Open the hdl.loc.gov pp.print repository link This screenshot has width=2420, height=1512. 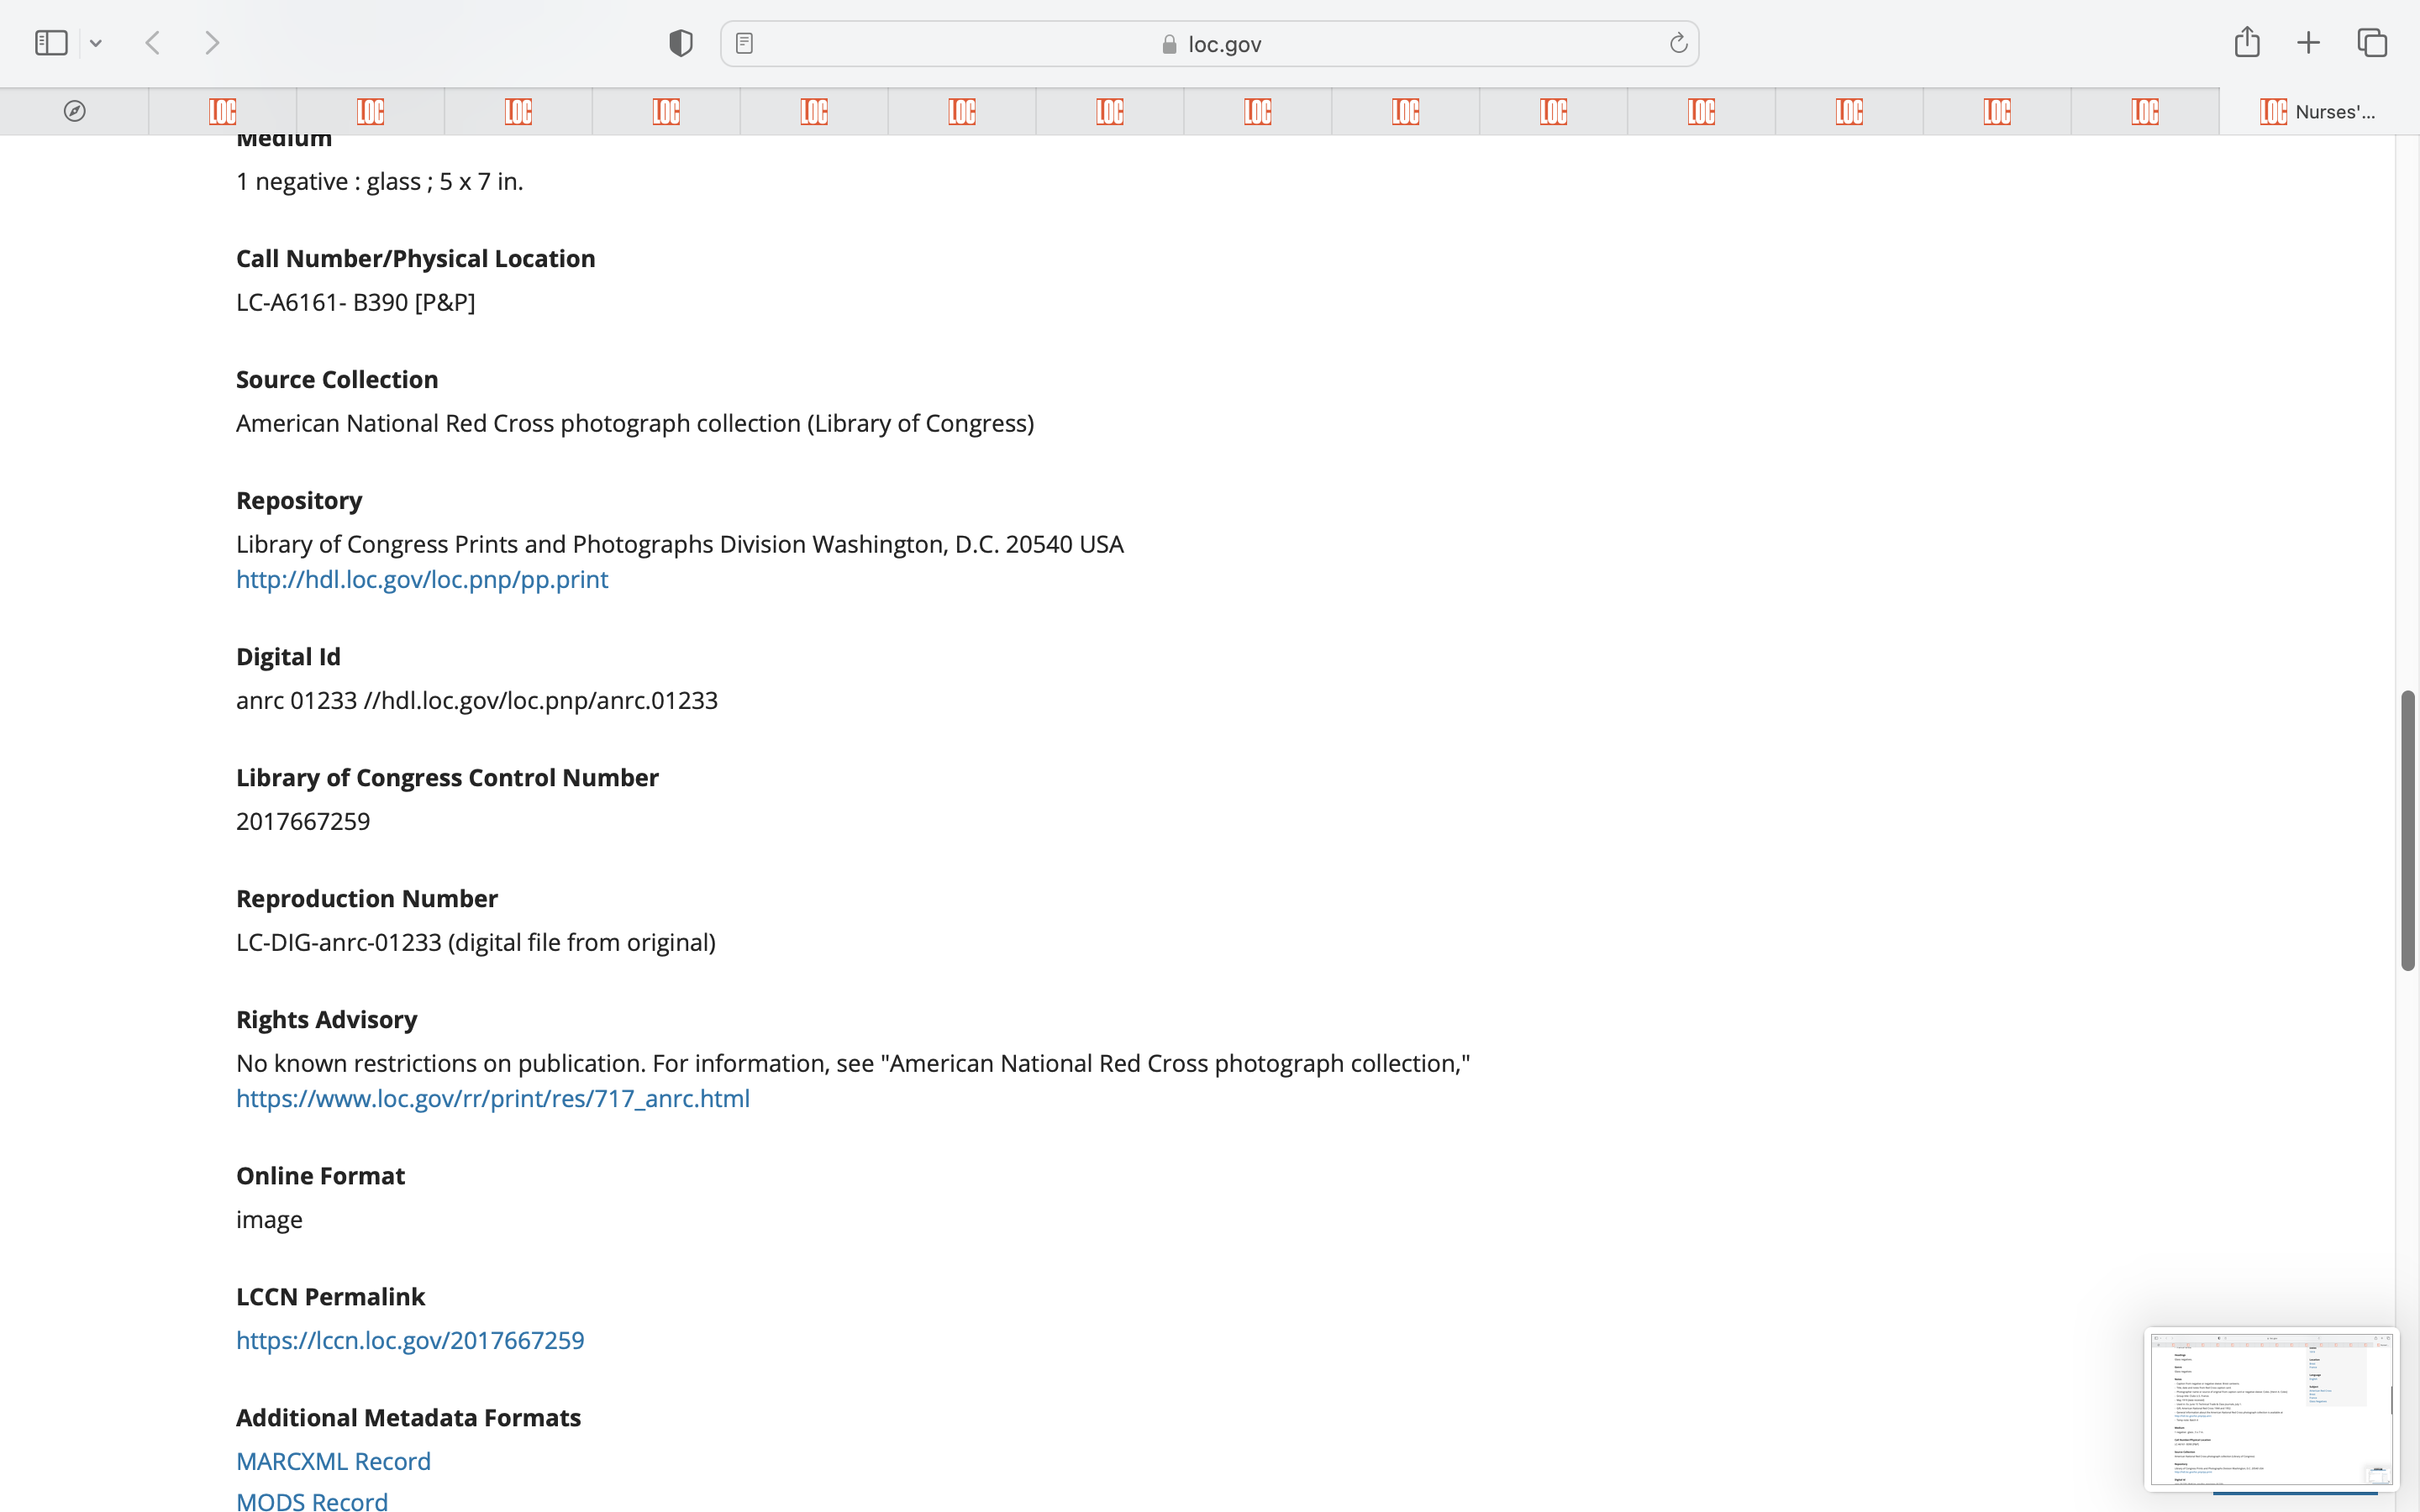pyautogui.click(x=421, y=579)
